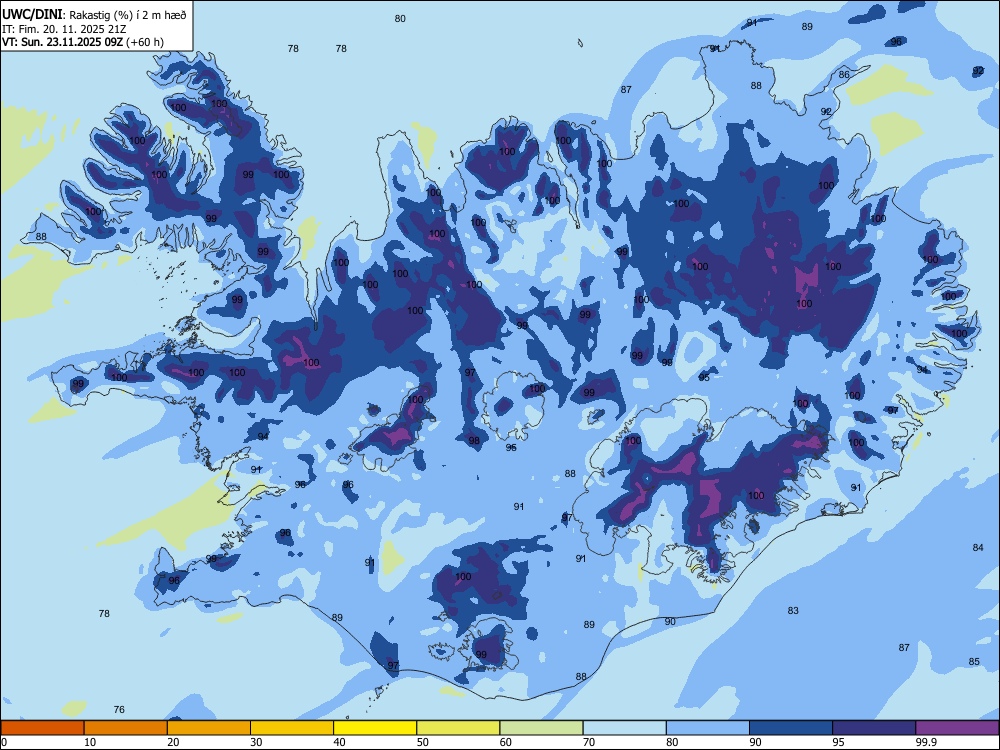Screen dimensions: 1000x750
Task: Click the '10' legend tick label
Action: [x=90, y=742]
